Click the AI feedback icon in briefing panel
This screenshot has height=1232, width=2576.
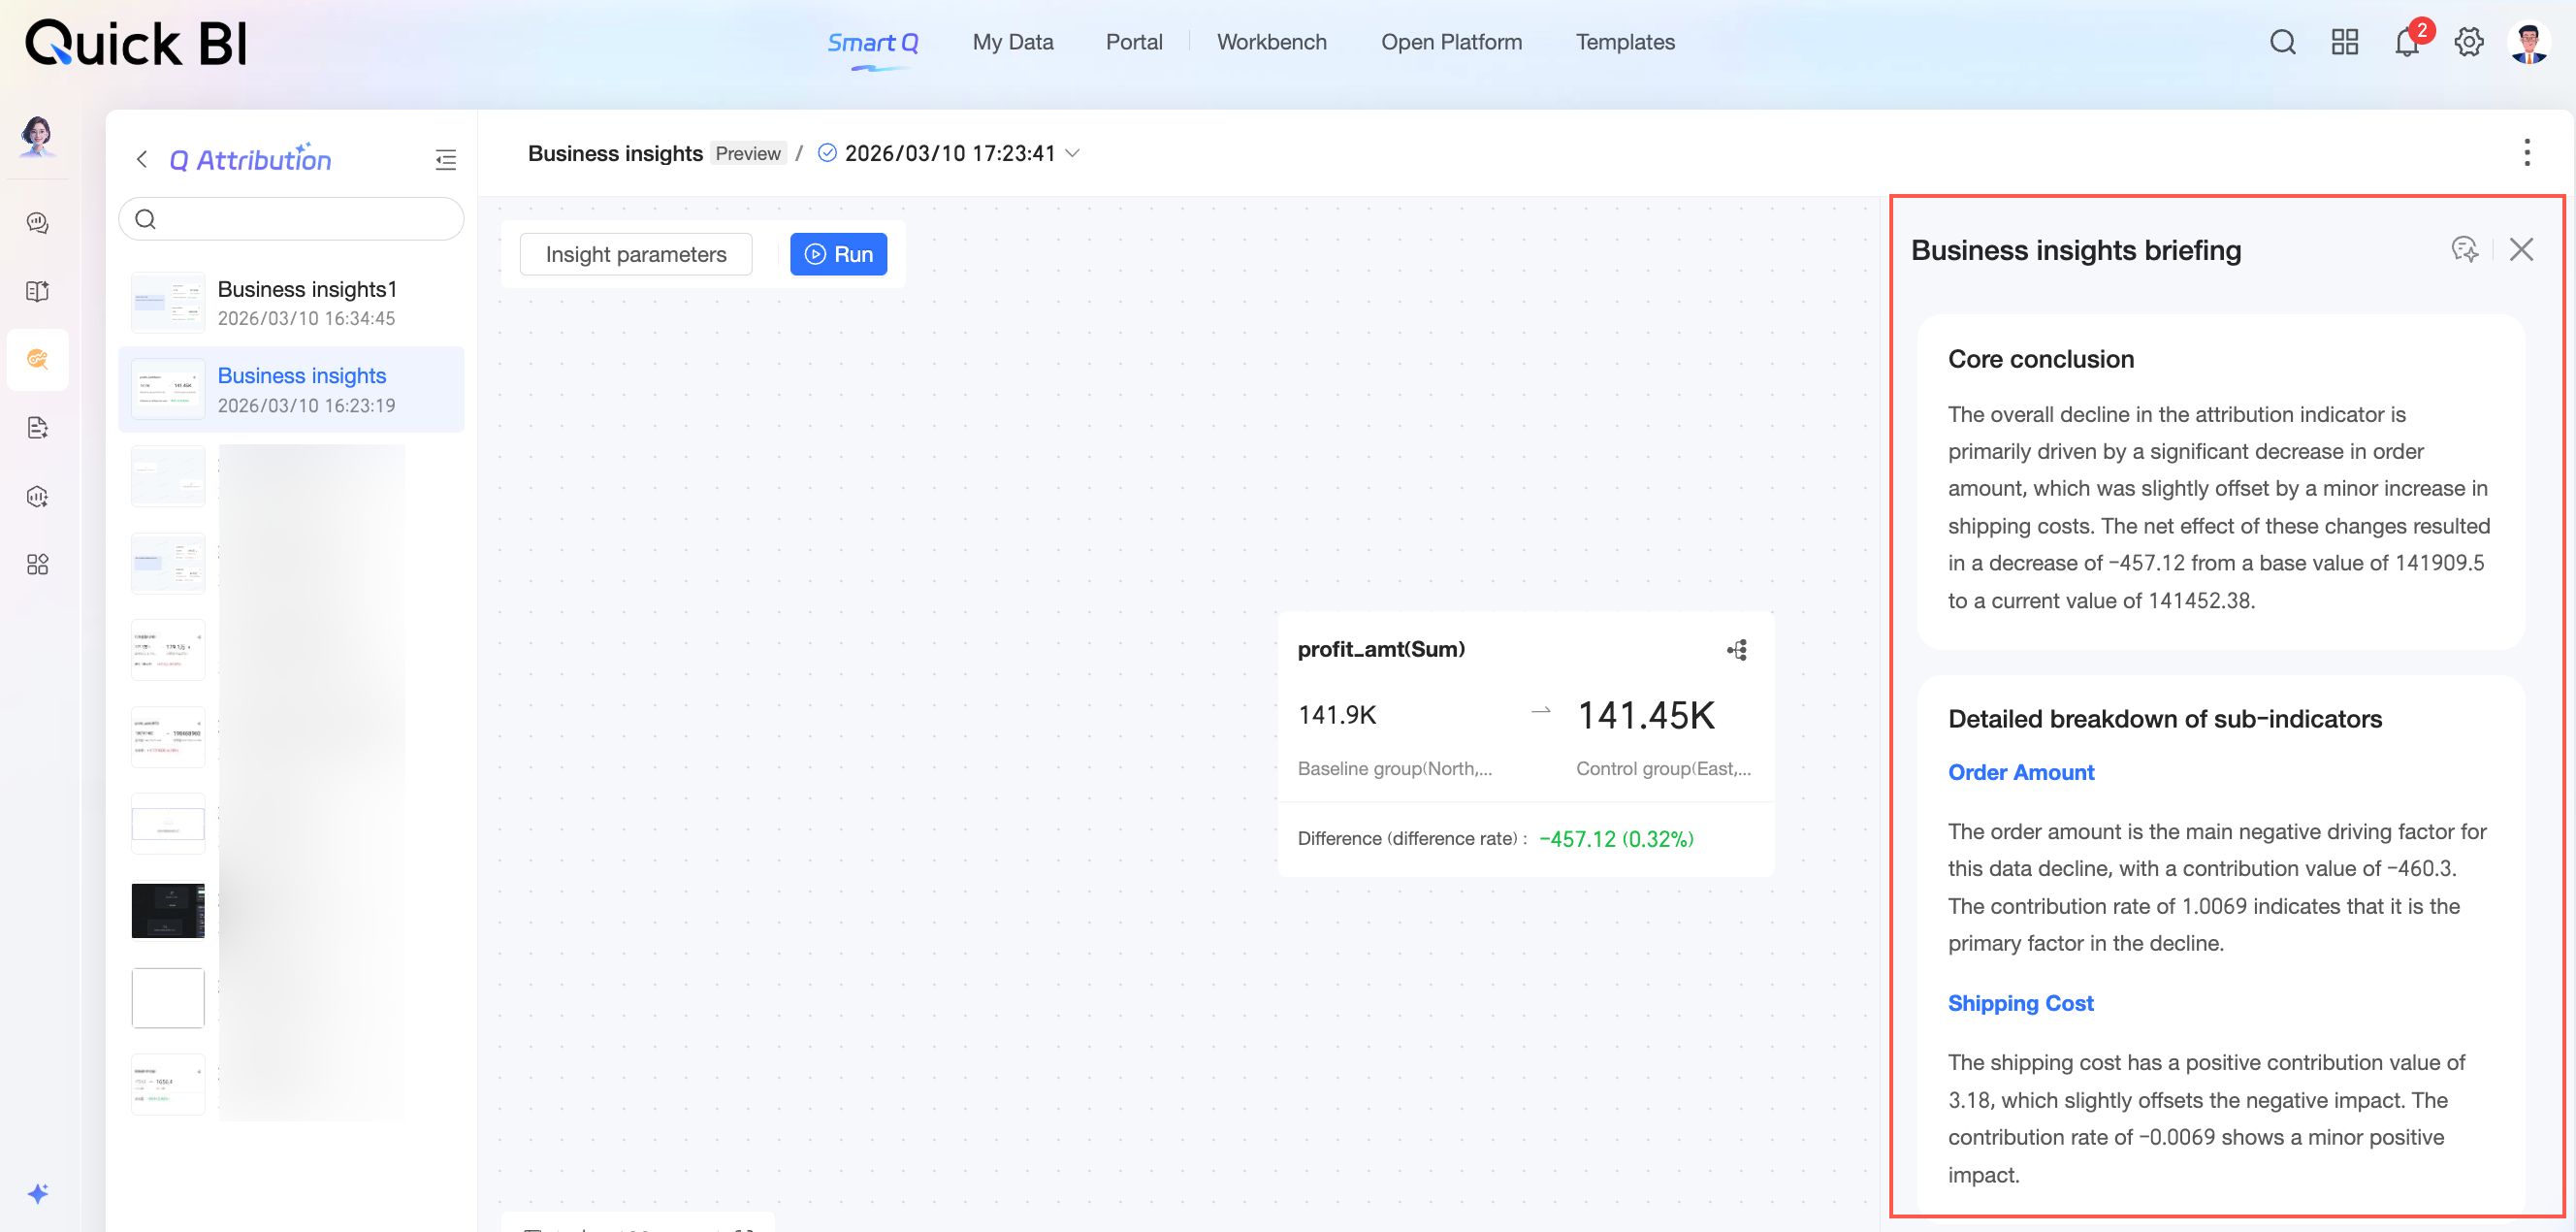click(x=2464, y=249)
